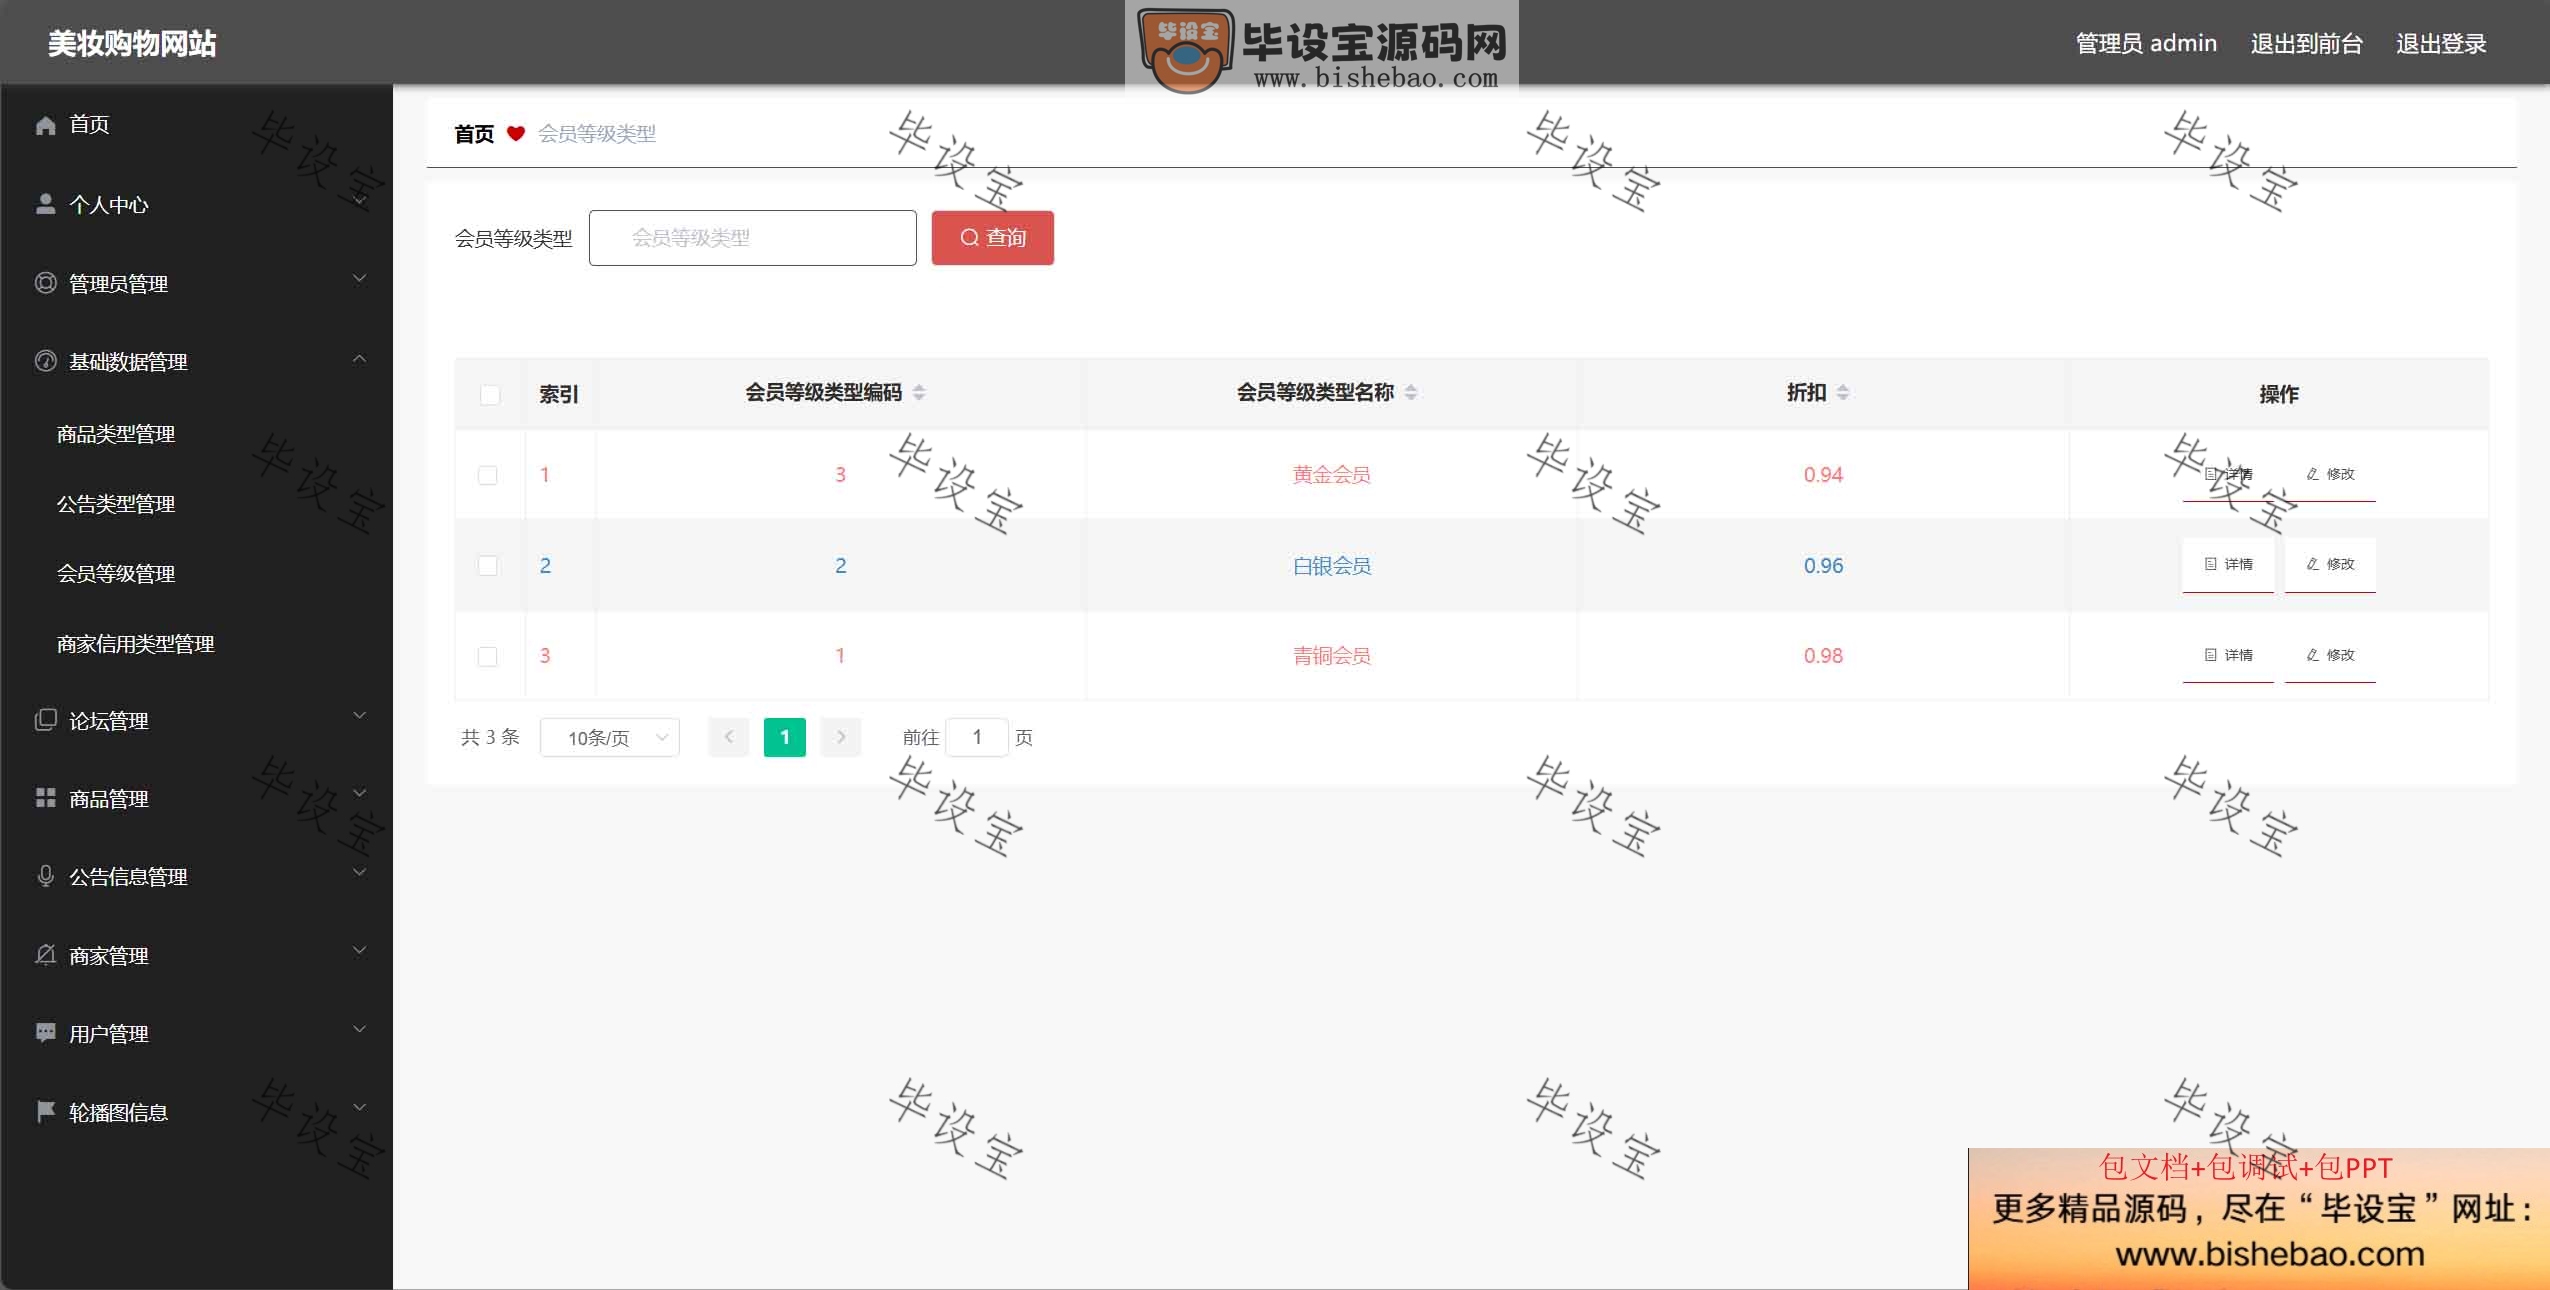This screenshot has width=2550, height=1290.
Task: Sort by 会员等级类型编码 column arrows
Action: click(919, 392)
